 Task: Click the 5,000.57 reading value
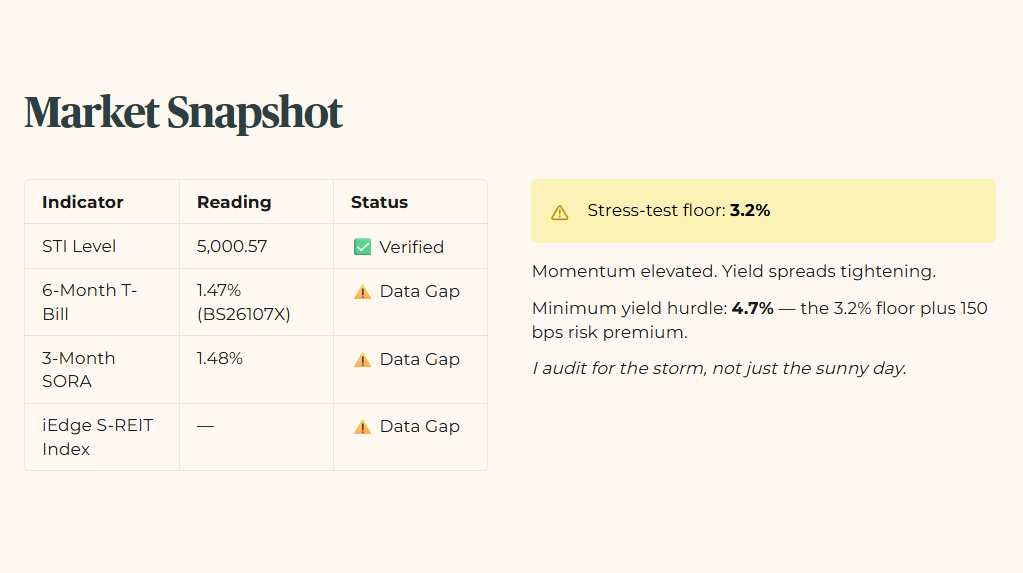click(x=232, y=247)
